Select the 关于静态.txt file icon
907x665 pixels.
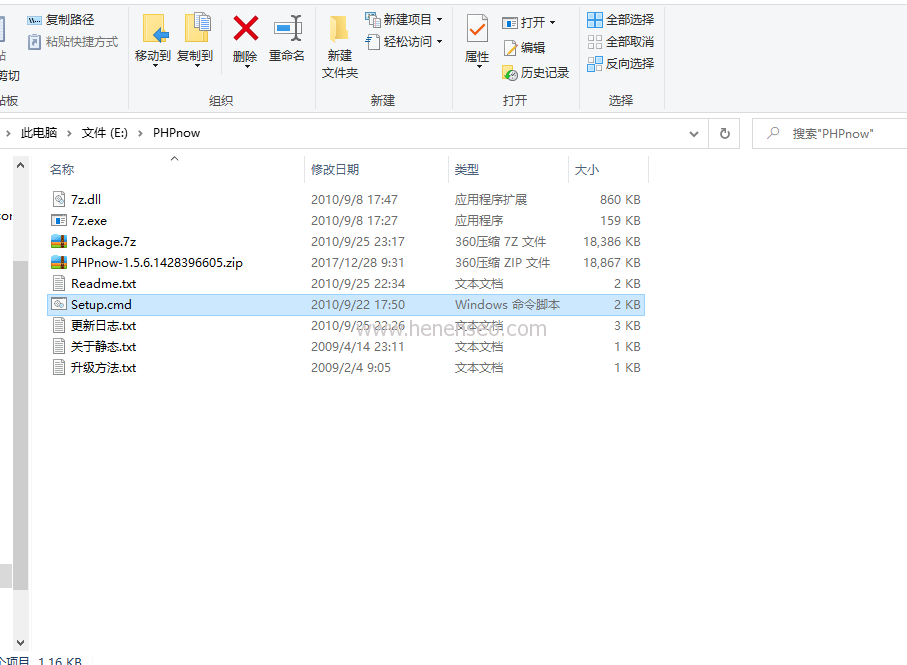click(x=59, y=346)
